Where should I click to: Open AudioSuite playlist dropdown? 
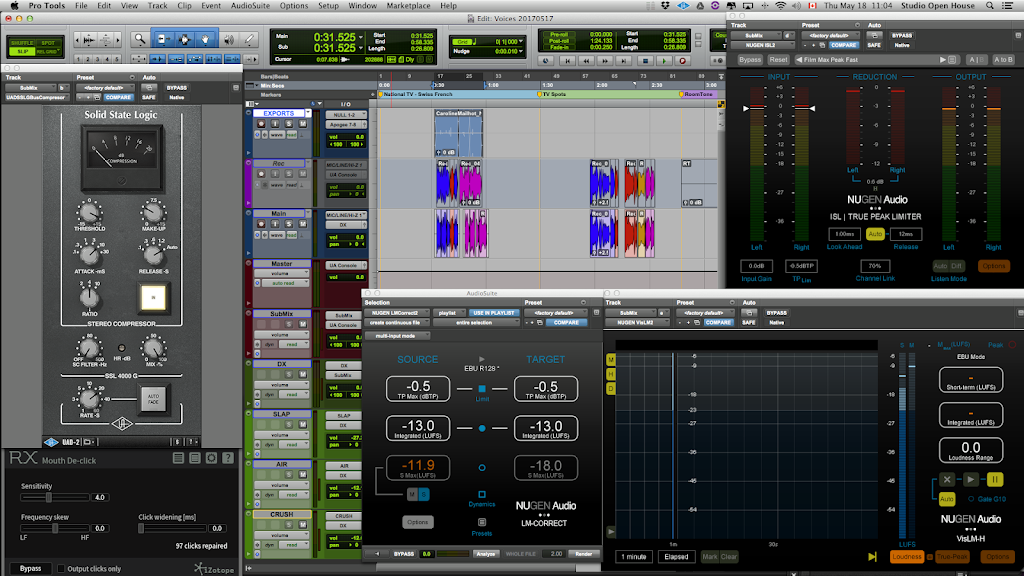(449, 313)
